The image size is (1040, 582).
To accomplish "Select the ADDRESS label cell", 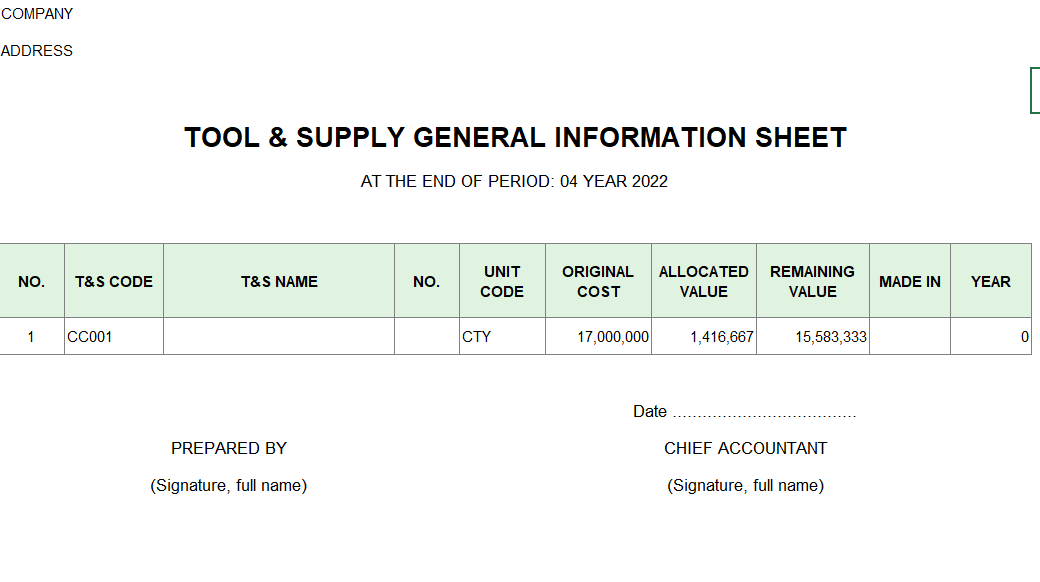I will [36, 51].
